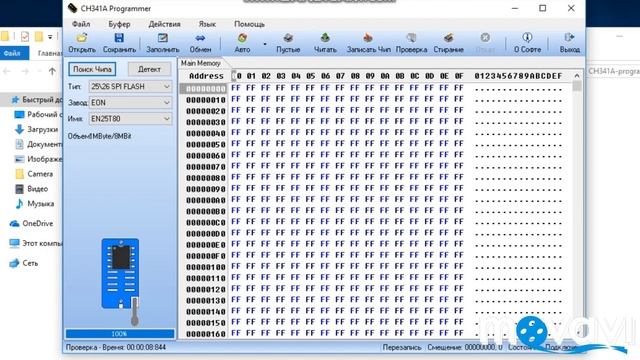Open Изображения folder in Explorer sidebar
The width and height of the screenshot is (640, 360).
pos(38,159)
